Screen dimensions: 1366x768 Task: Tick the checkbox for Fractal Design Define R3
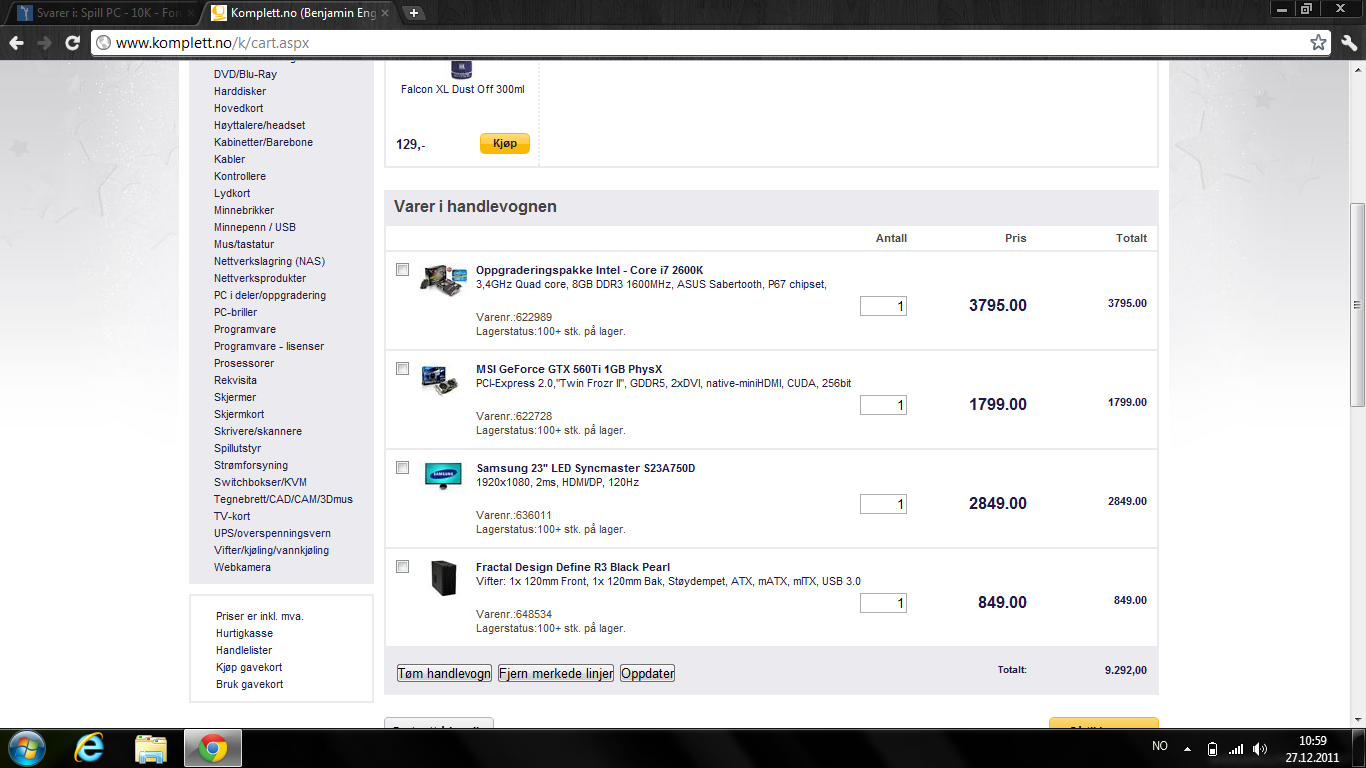point(402,567)
